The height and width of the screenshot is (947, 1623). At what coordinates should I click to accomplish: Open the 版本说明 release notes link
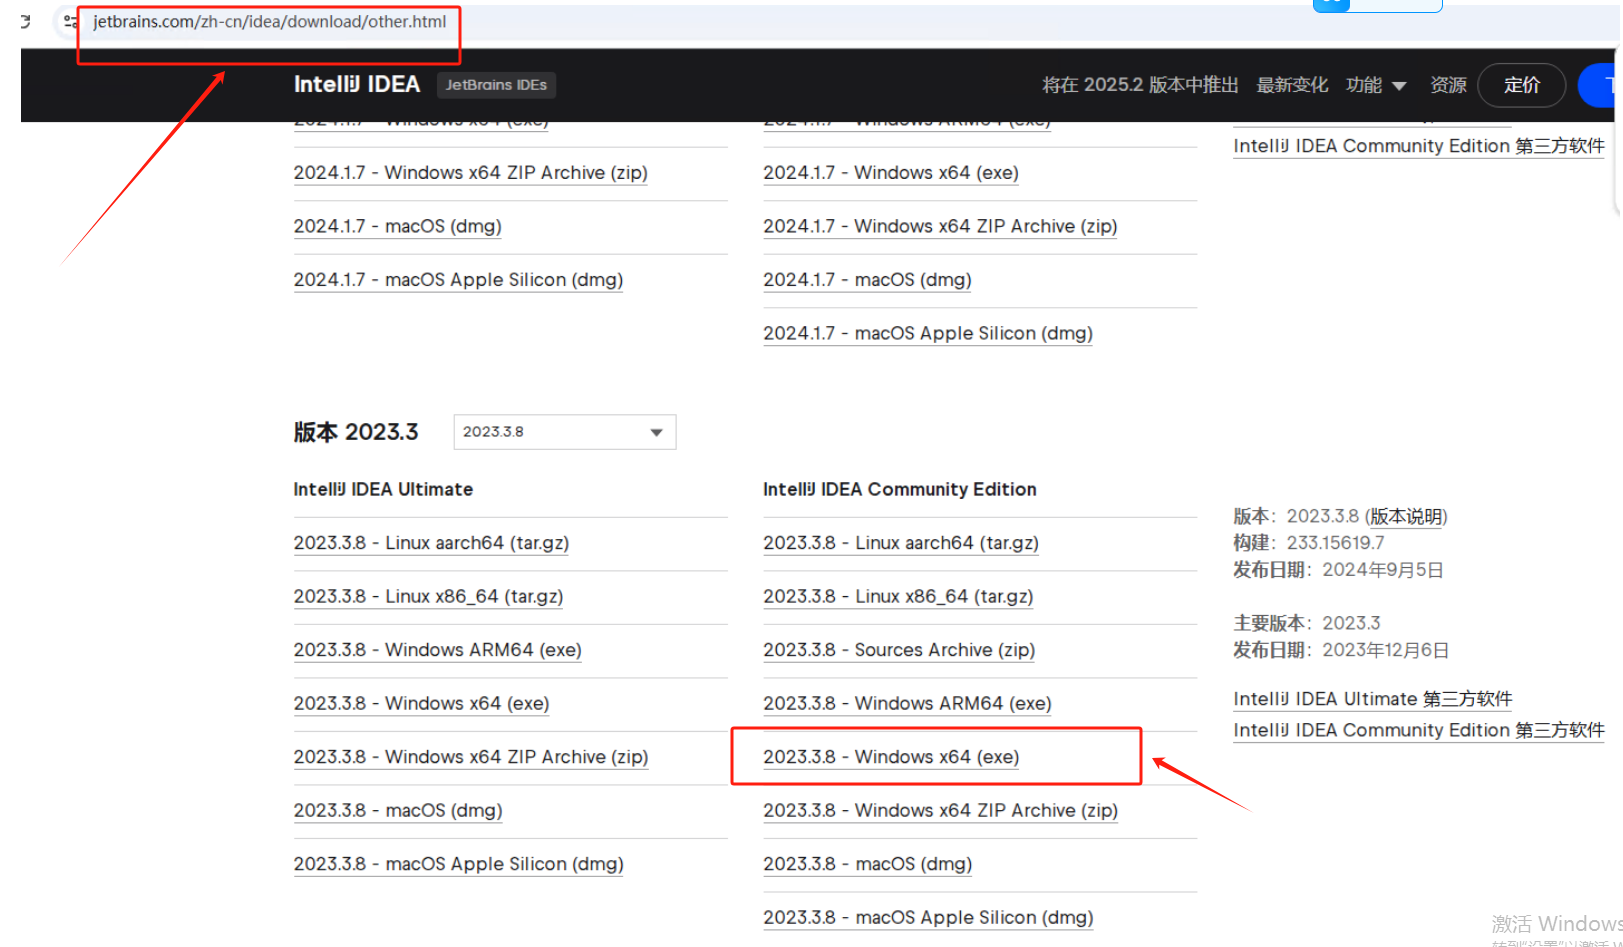tap(1406, 517)
